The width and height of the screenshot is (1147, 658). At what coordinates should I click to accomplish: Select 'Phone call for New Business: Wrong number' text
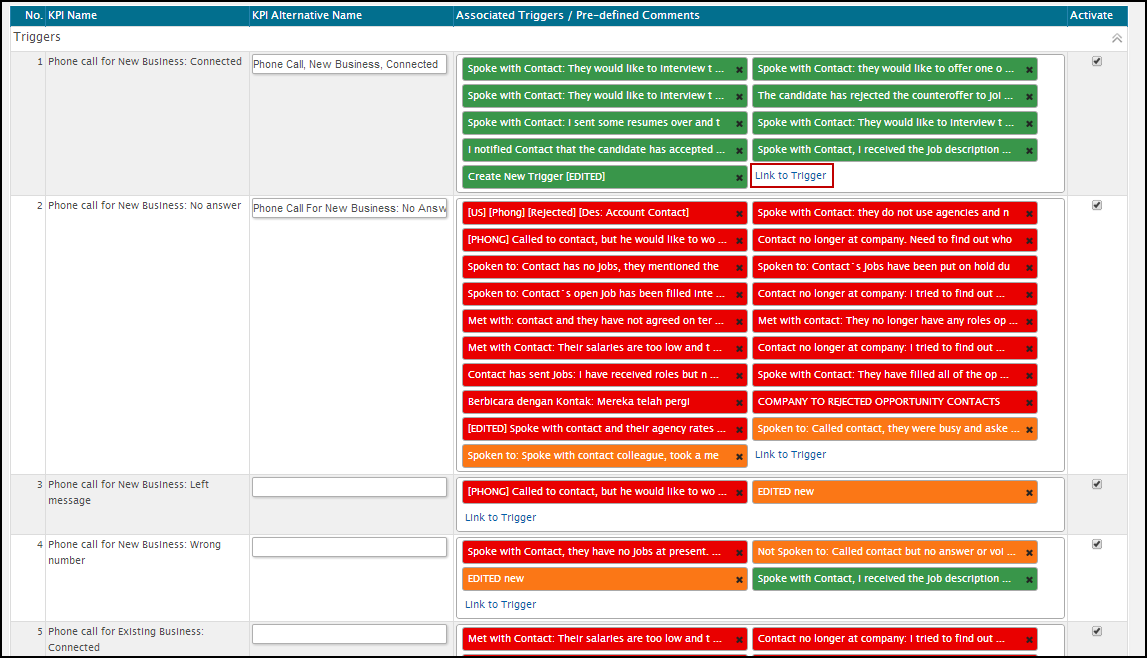135,552
